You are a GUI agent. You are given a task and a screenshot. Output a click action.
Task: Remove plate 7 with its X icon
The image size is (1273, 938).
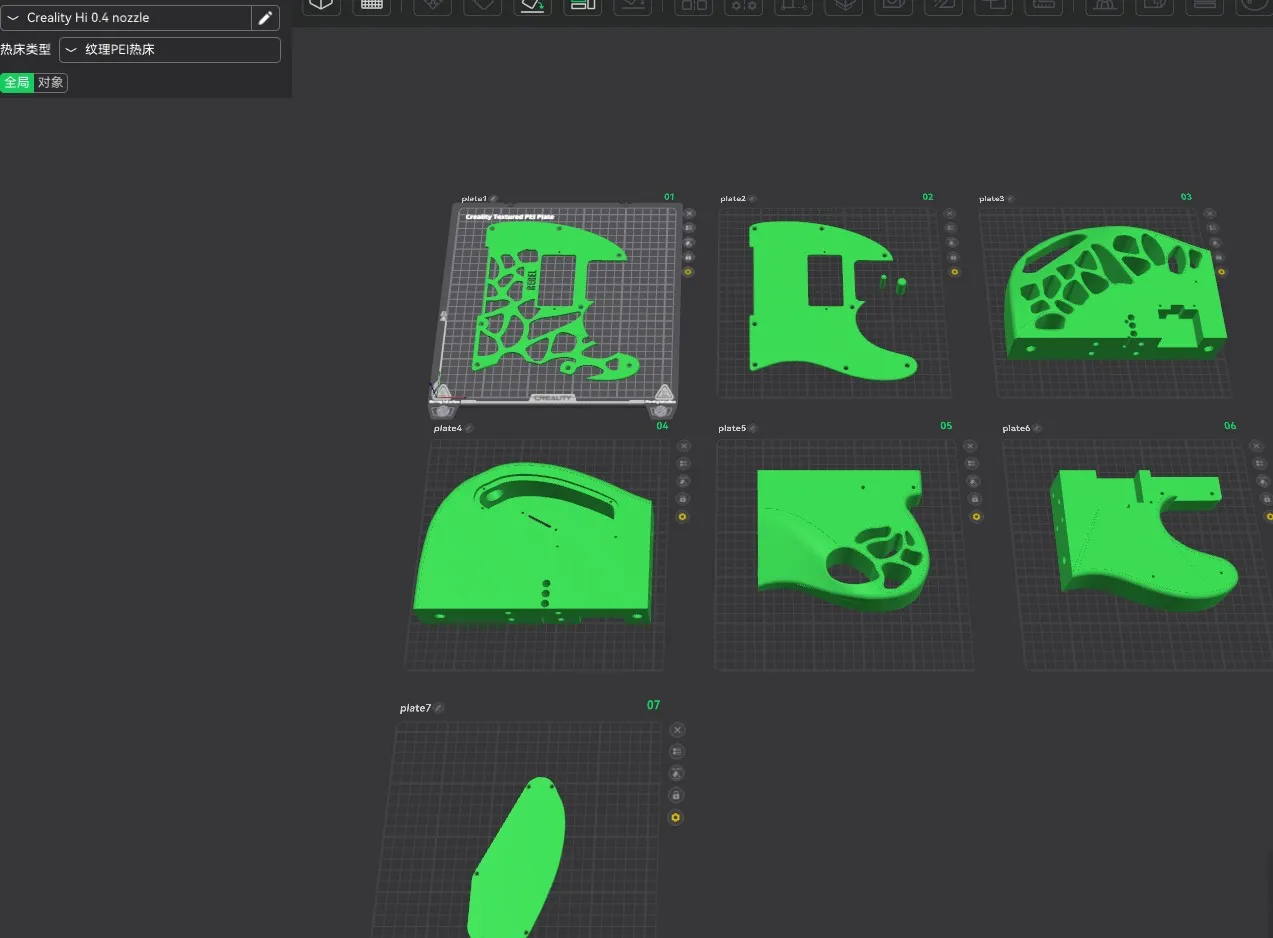pos(677,730)
